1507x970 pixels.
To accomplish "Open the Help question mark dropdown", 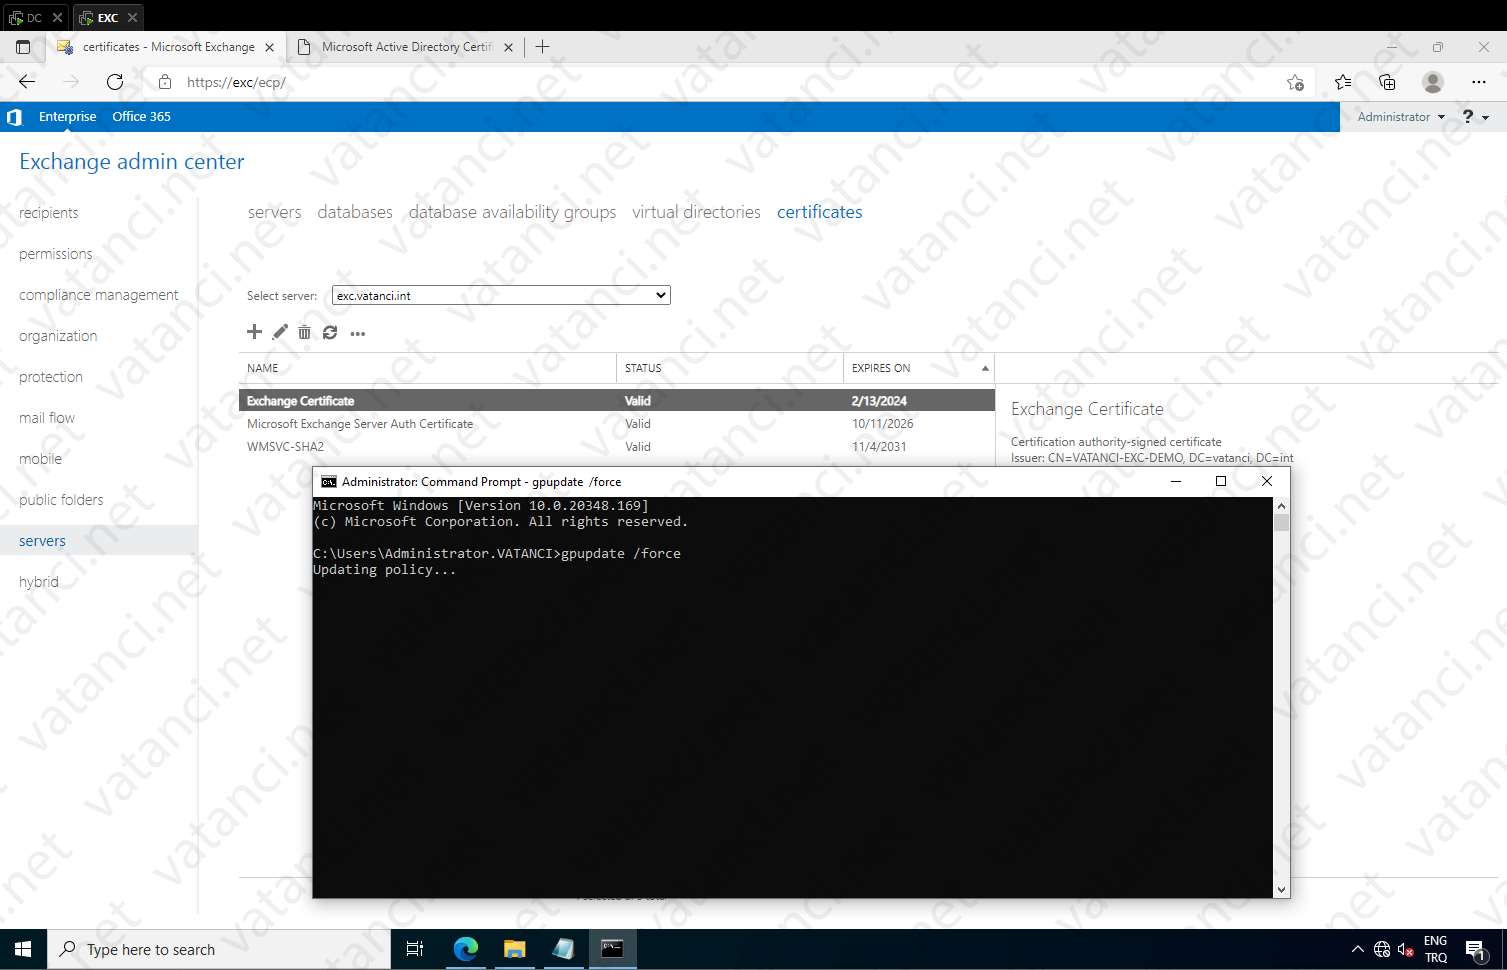I will click(x=1475, y=117).
